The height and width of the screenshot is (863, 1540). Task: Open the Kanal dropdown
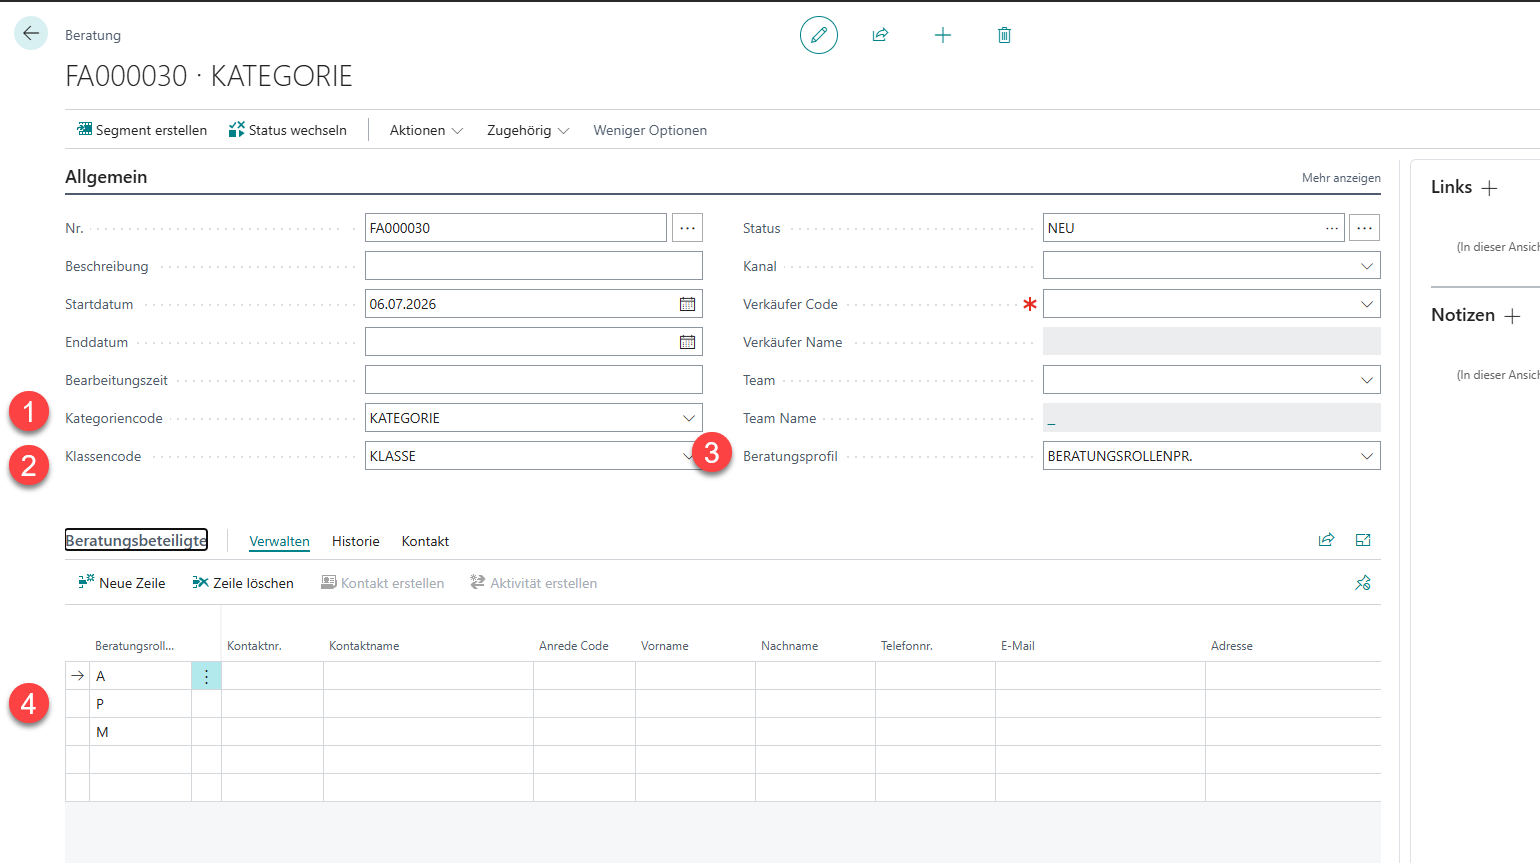[1367, 266]
